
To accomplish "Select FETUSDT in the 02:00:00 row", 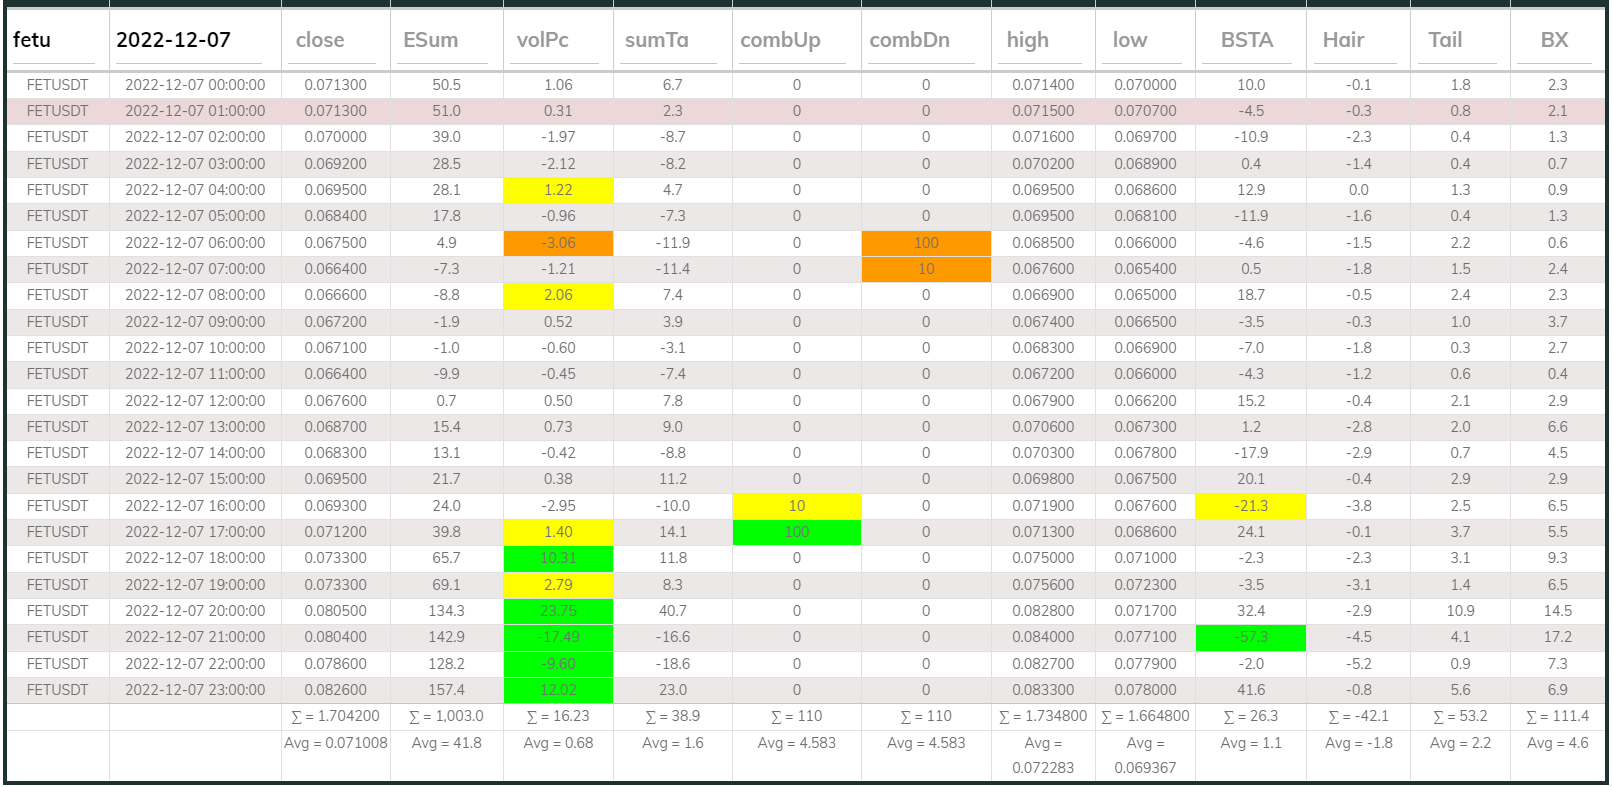I will coord(57,137).
